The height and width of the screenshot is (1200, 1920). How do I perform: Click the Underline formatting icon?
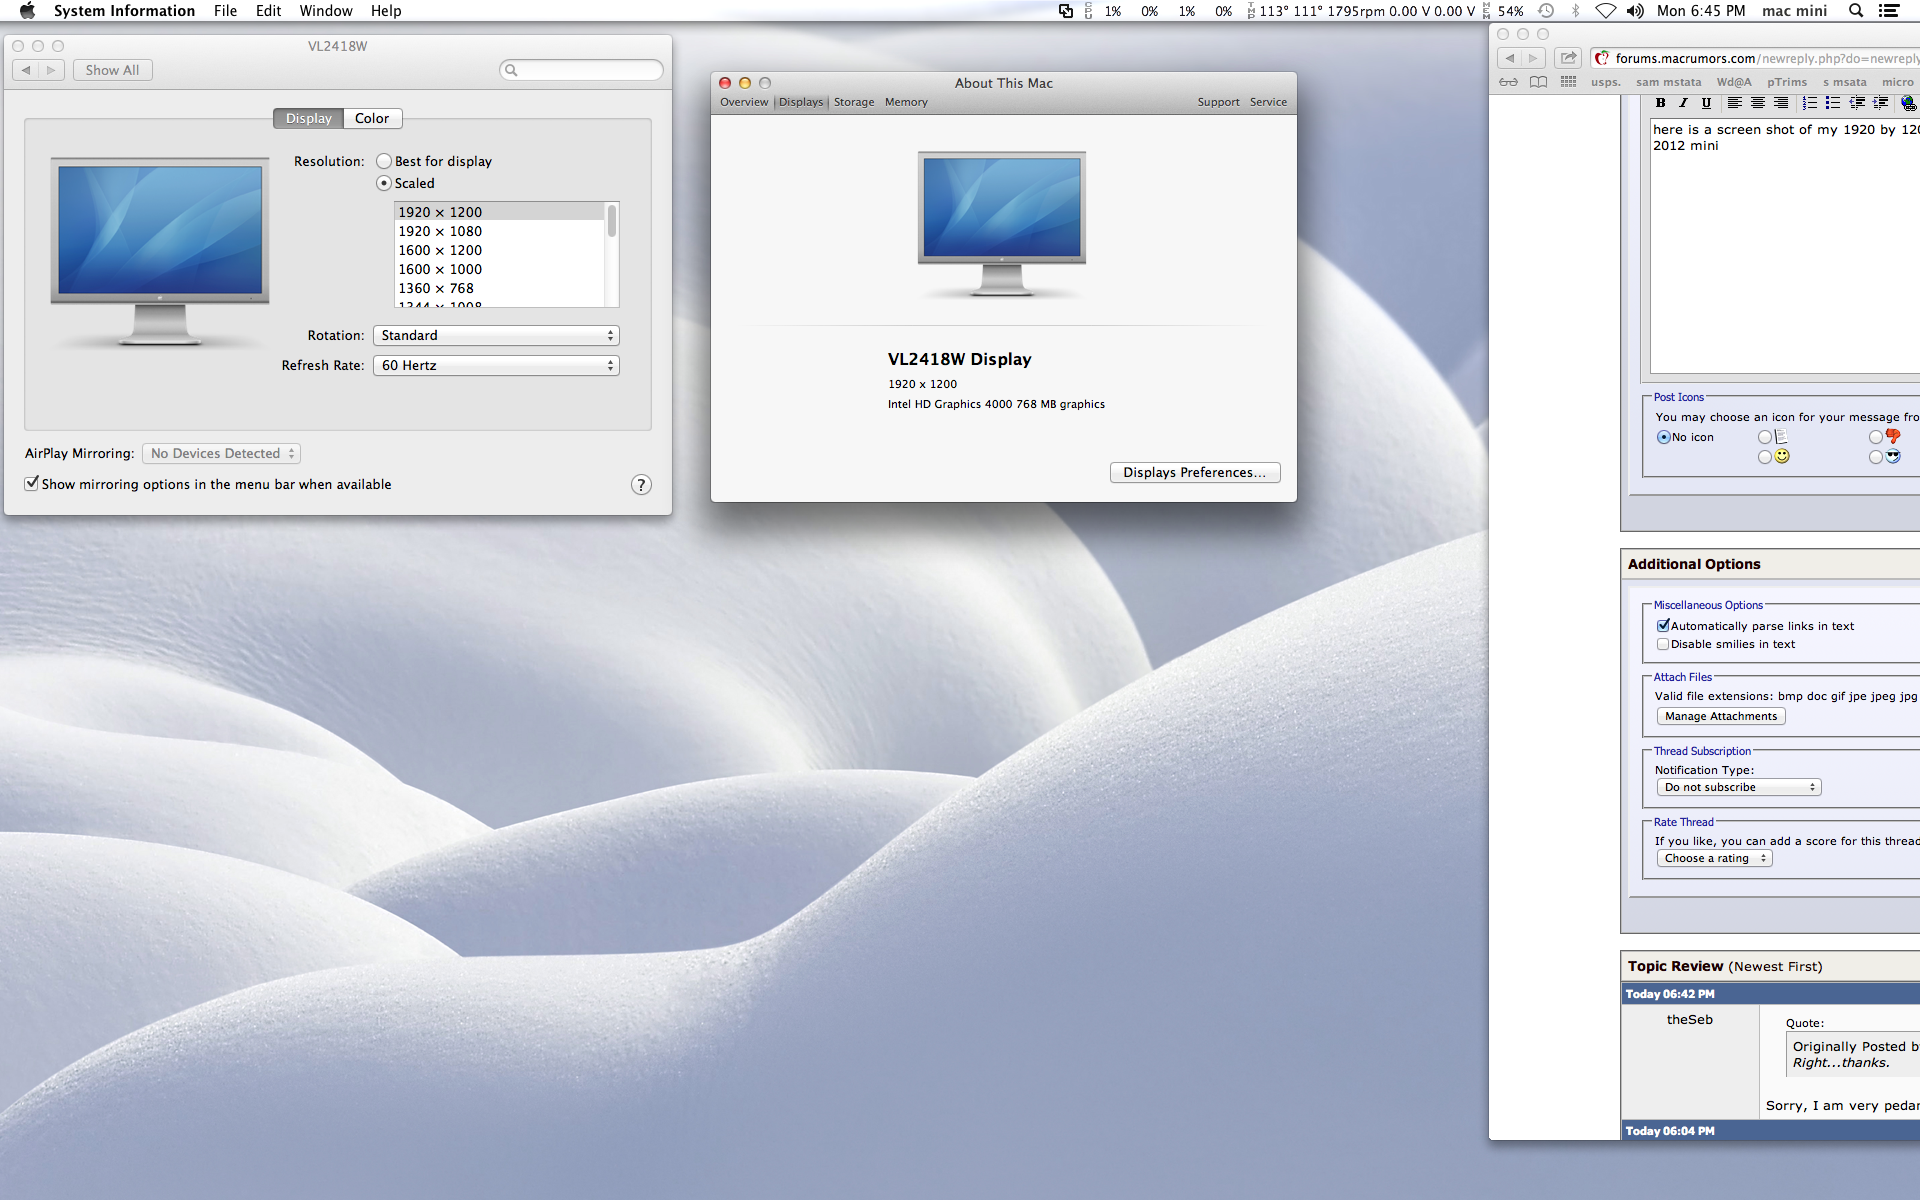click(1706, 103)
